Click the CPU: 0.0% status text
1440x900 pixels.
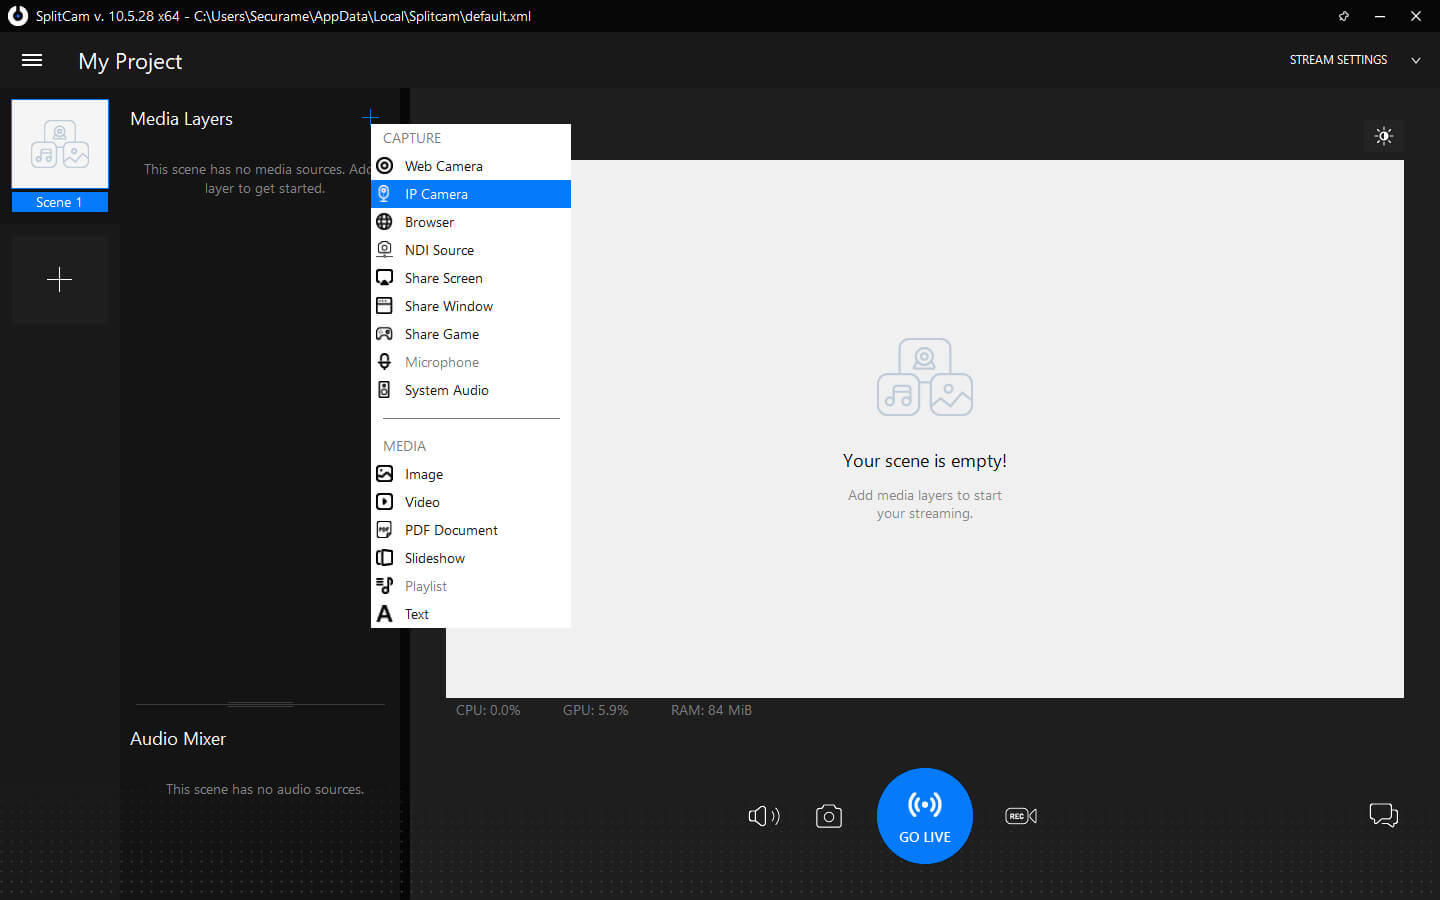coord(488,710)
